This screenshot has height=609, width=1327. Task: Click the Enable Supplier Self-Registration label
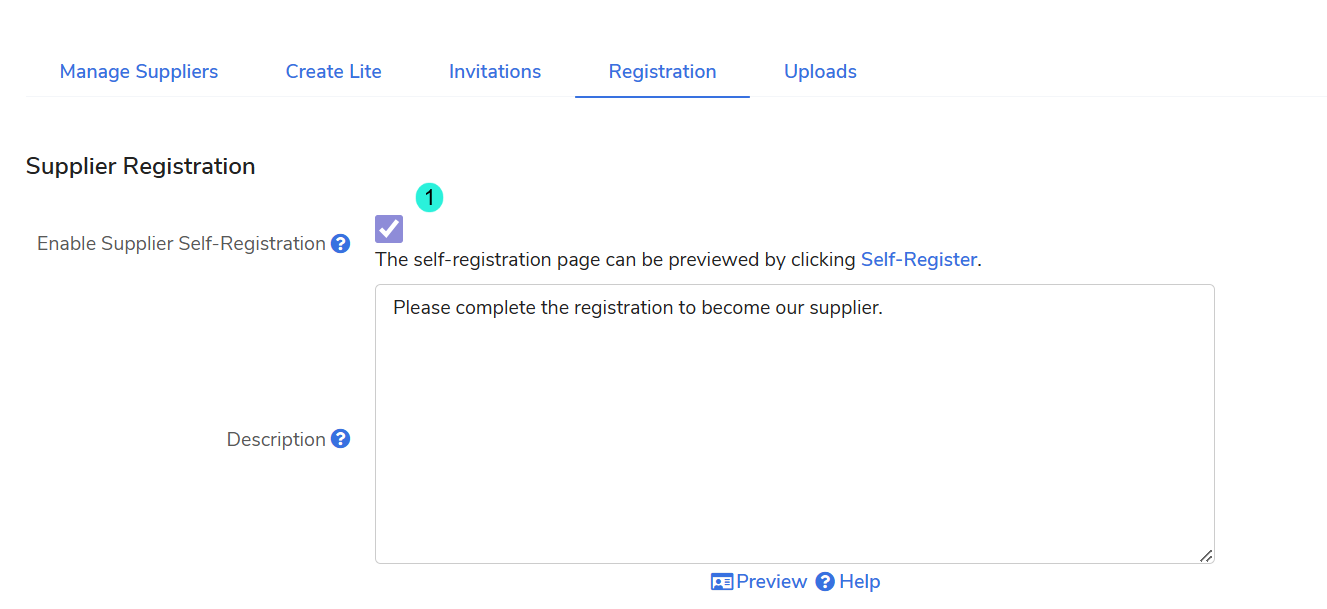[181, 244]
